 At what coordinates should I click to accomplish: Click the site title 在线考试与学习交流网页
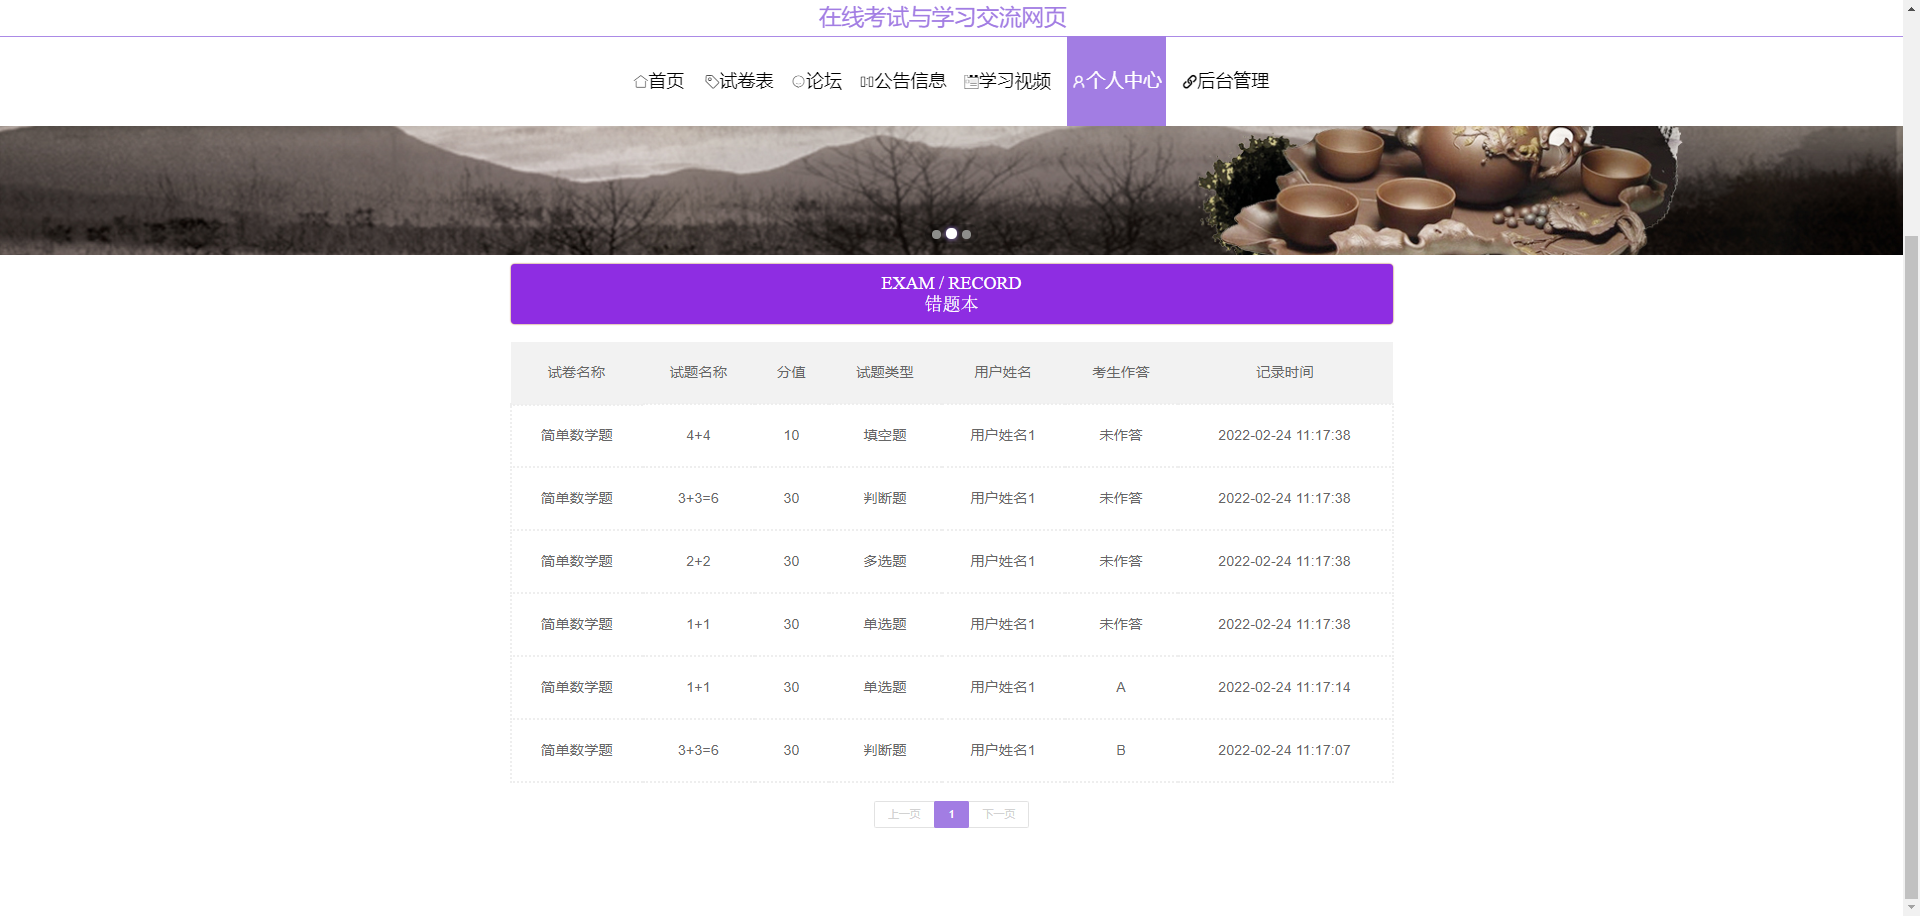(x=942, y=17)
